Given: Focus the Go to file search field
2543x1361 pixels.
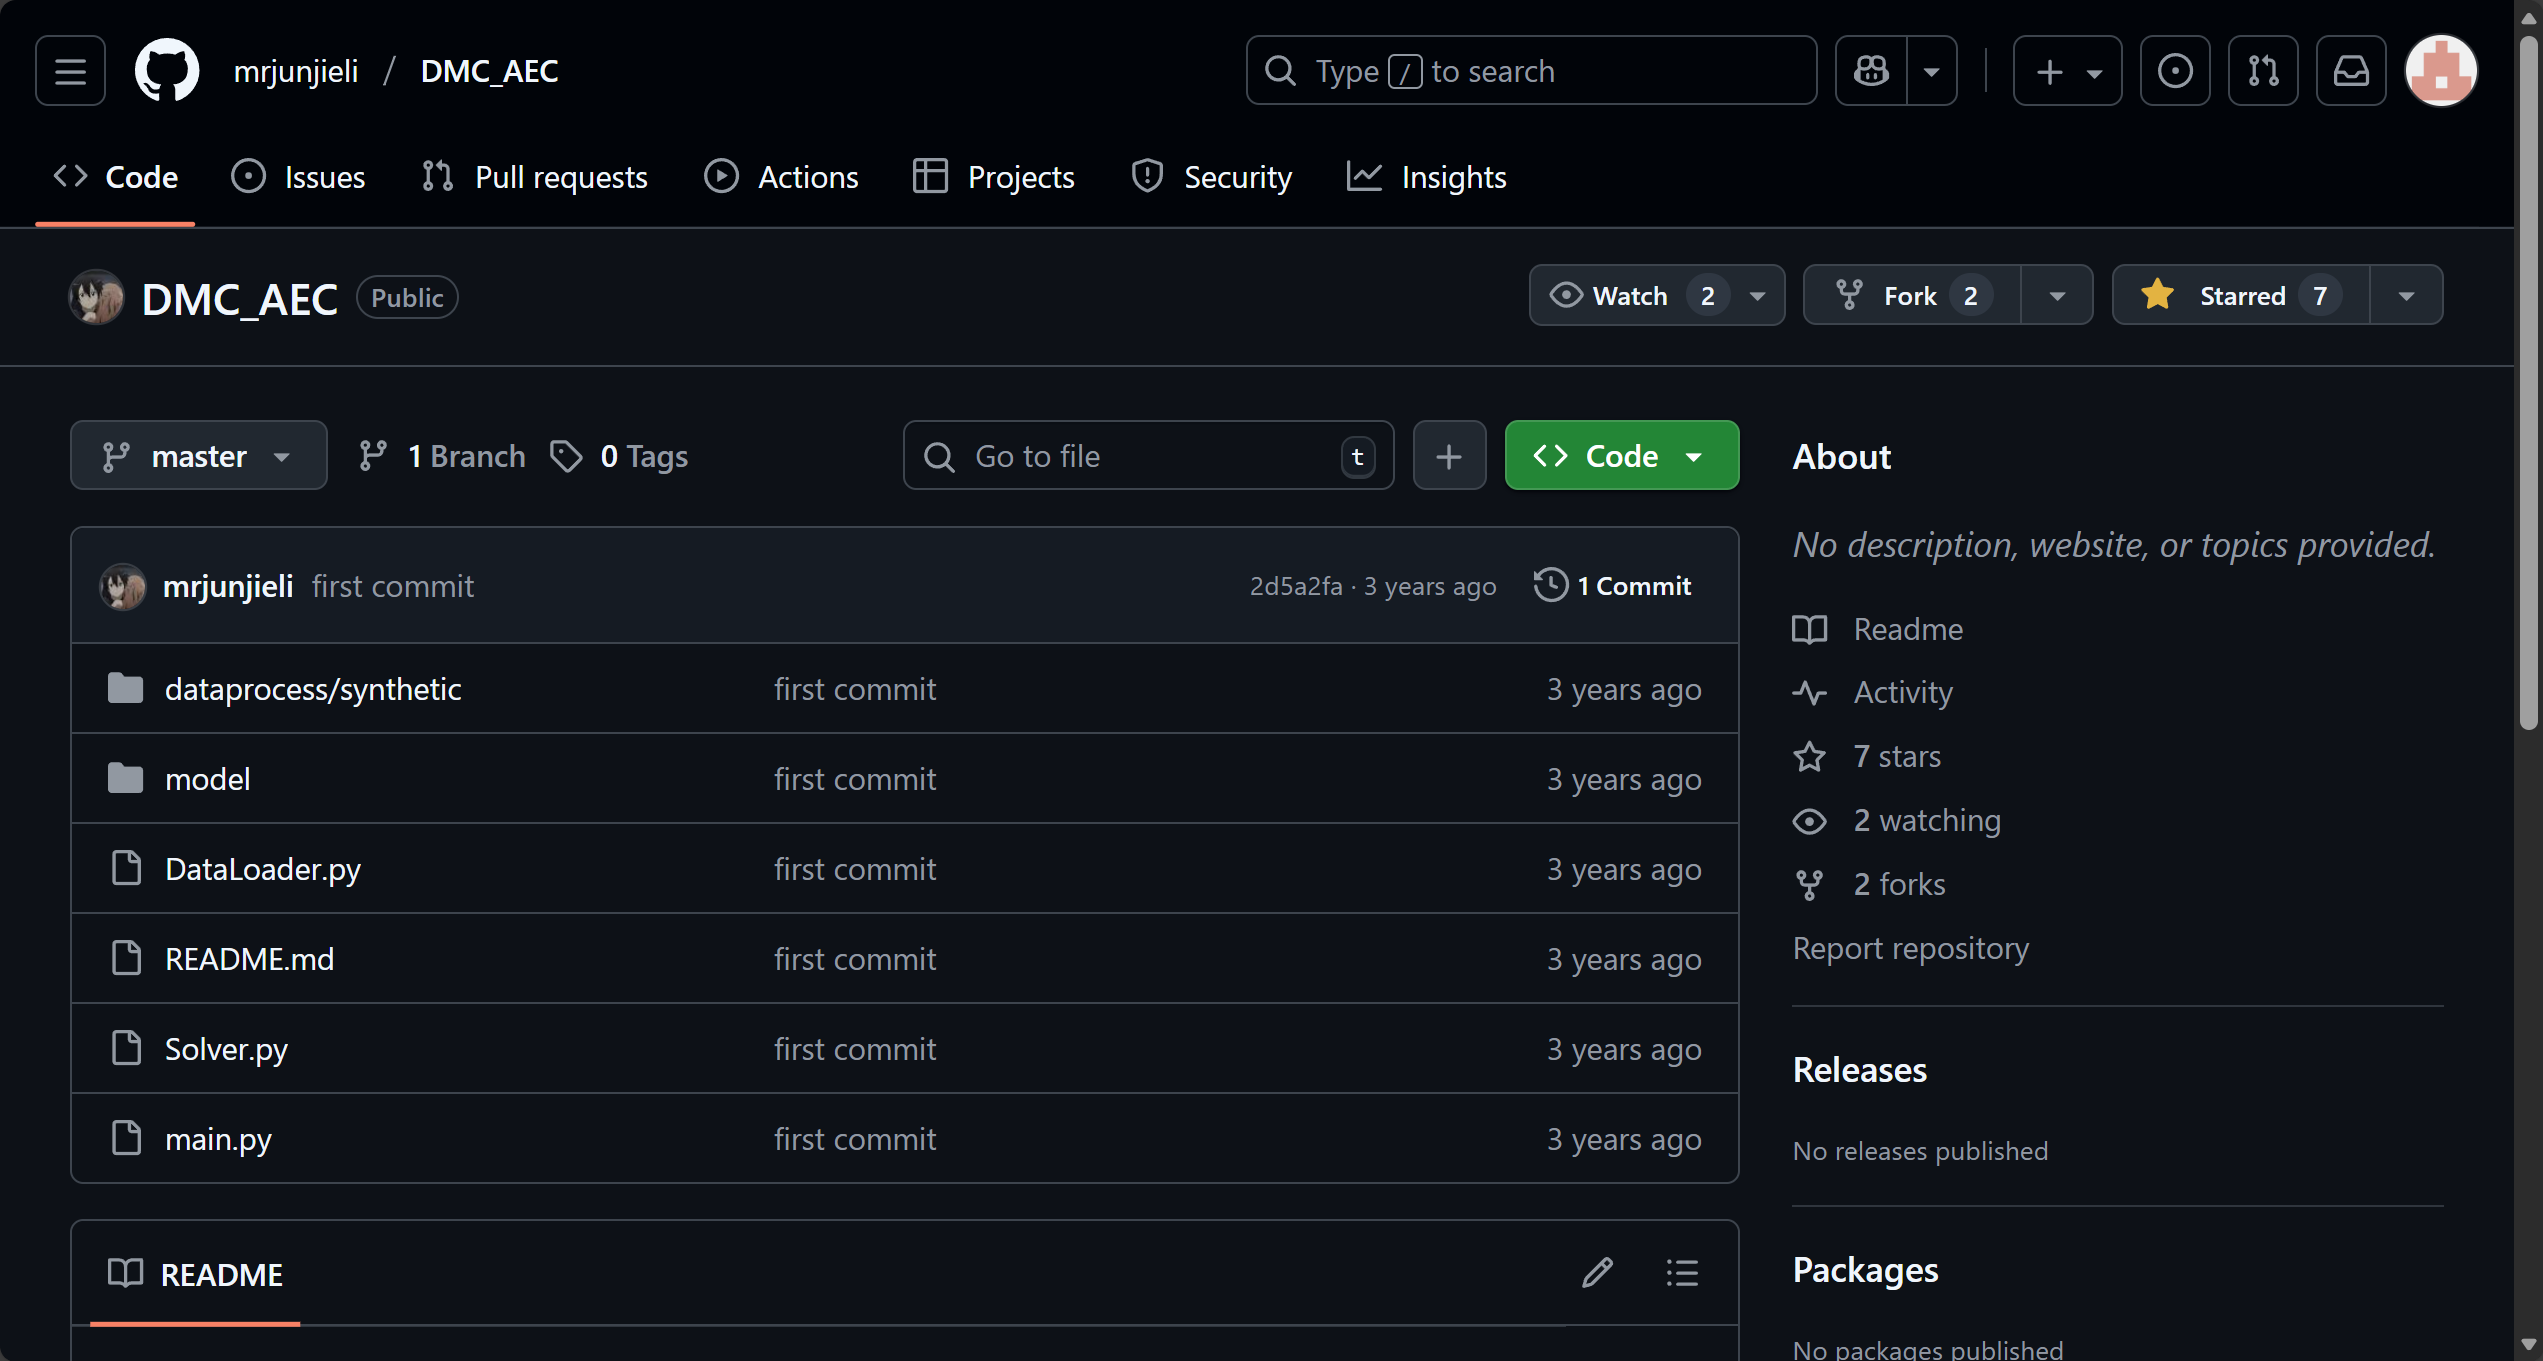Looking at the screenshot, I should (x=1148, y=456).
